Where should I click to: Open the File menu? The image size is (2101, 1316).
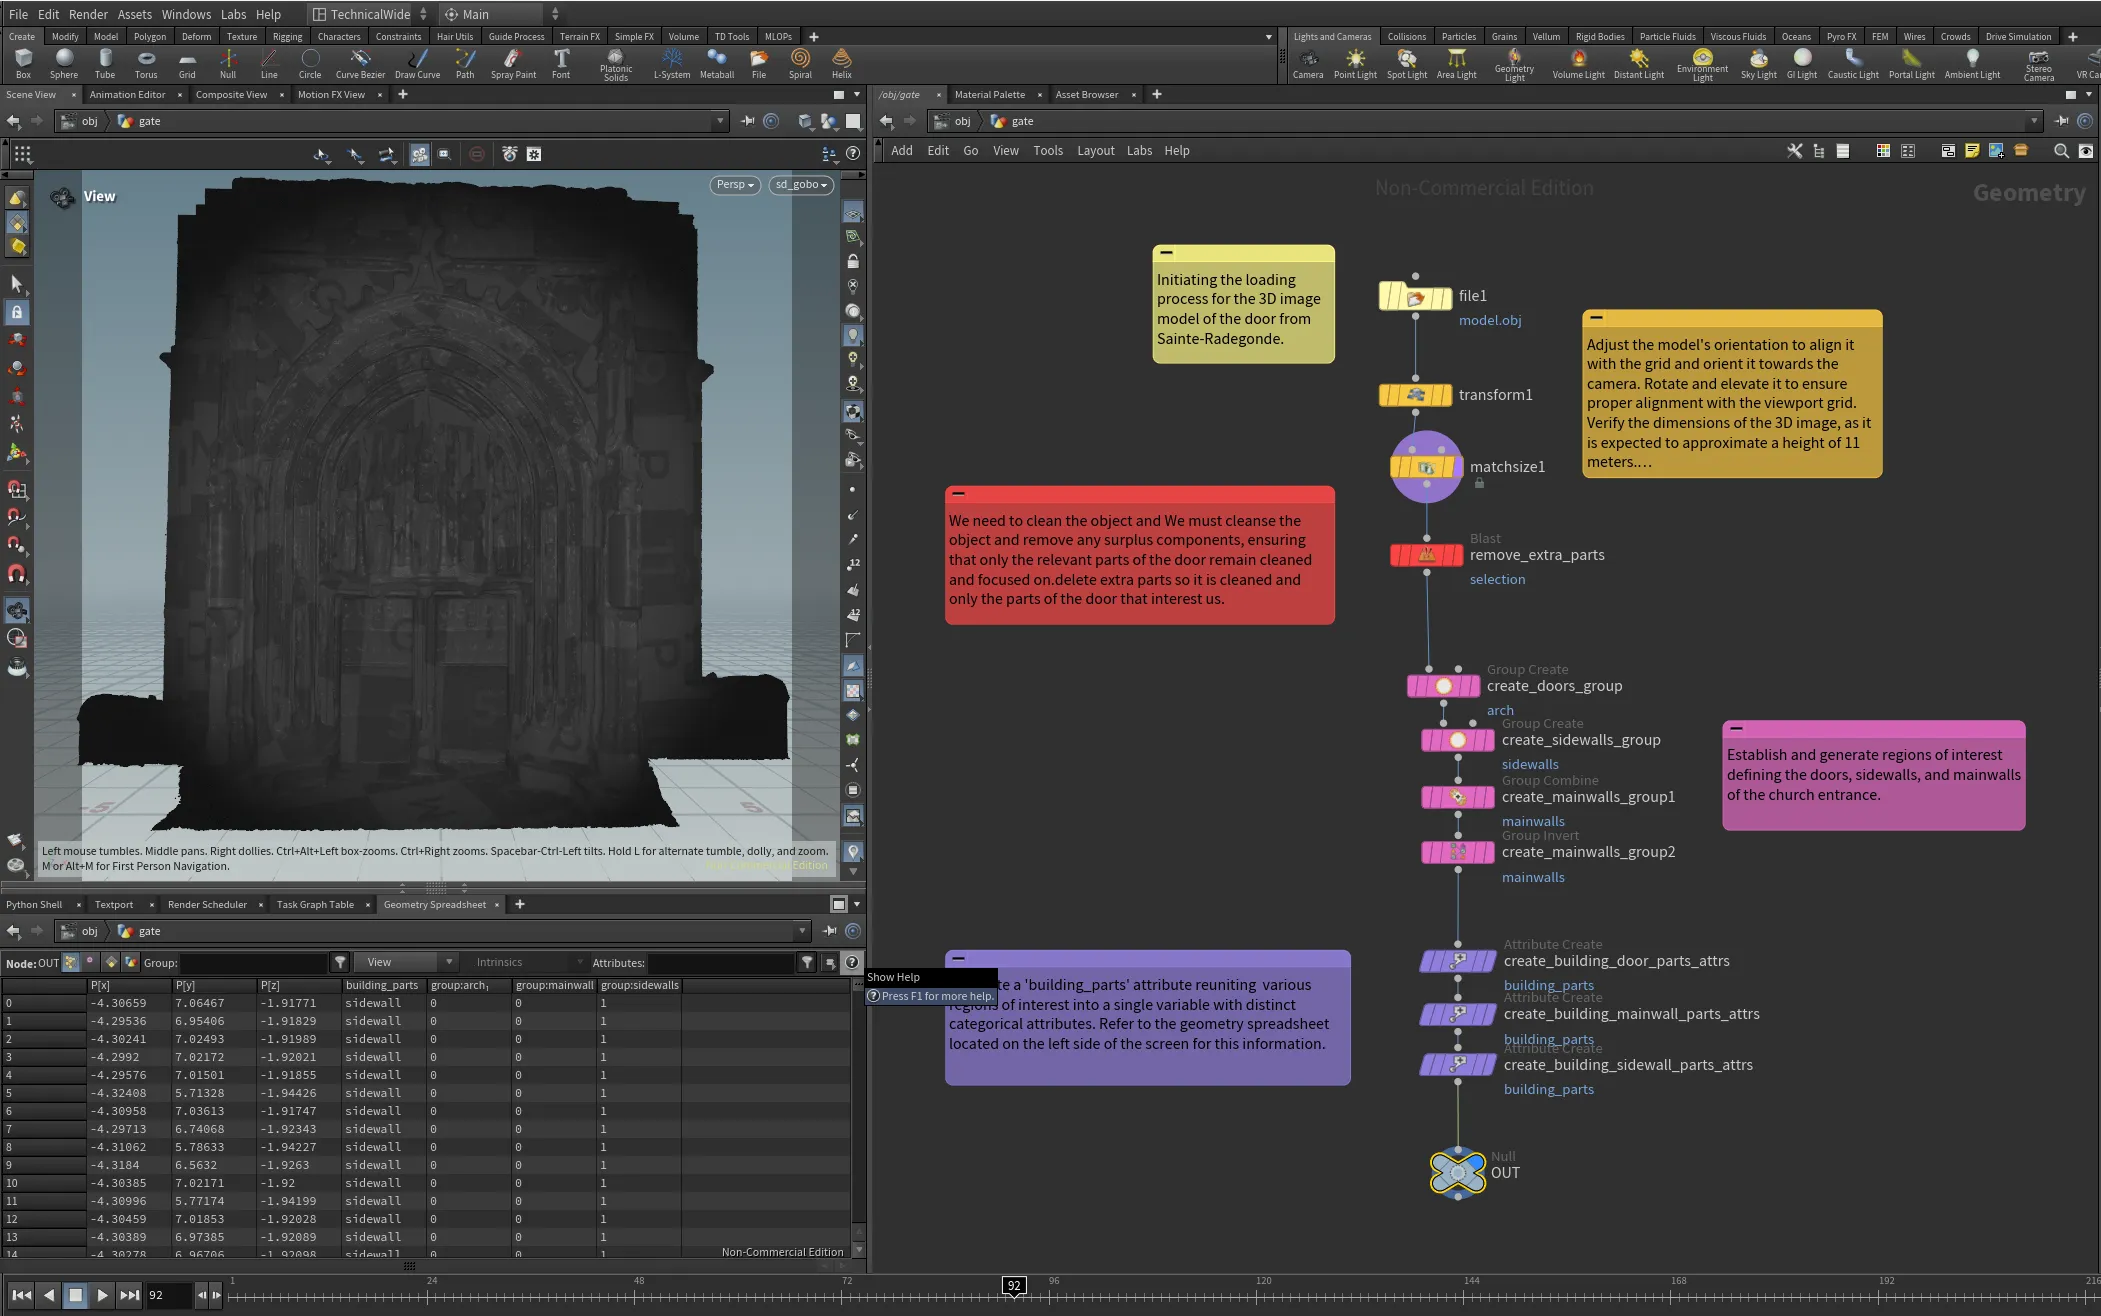[x=18, y=14]
